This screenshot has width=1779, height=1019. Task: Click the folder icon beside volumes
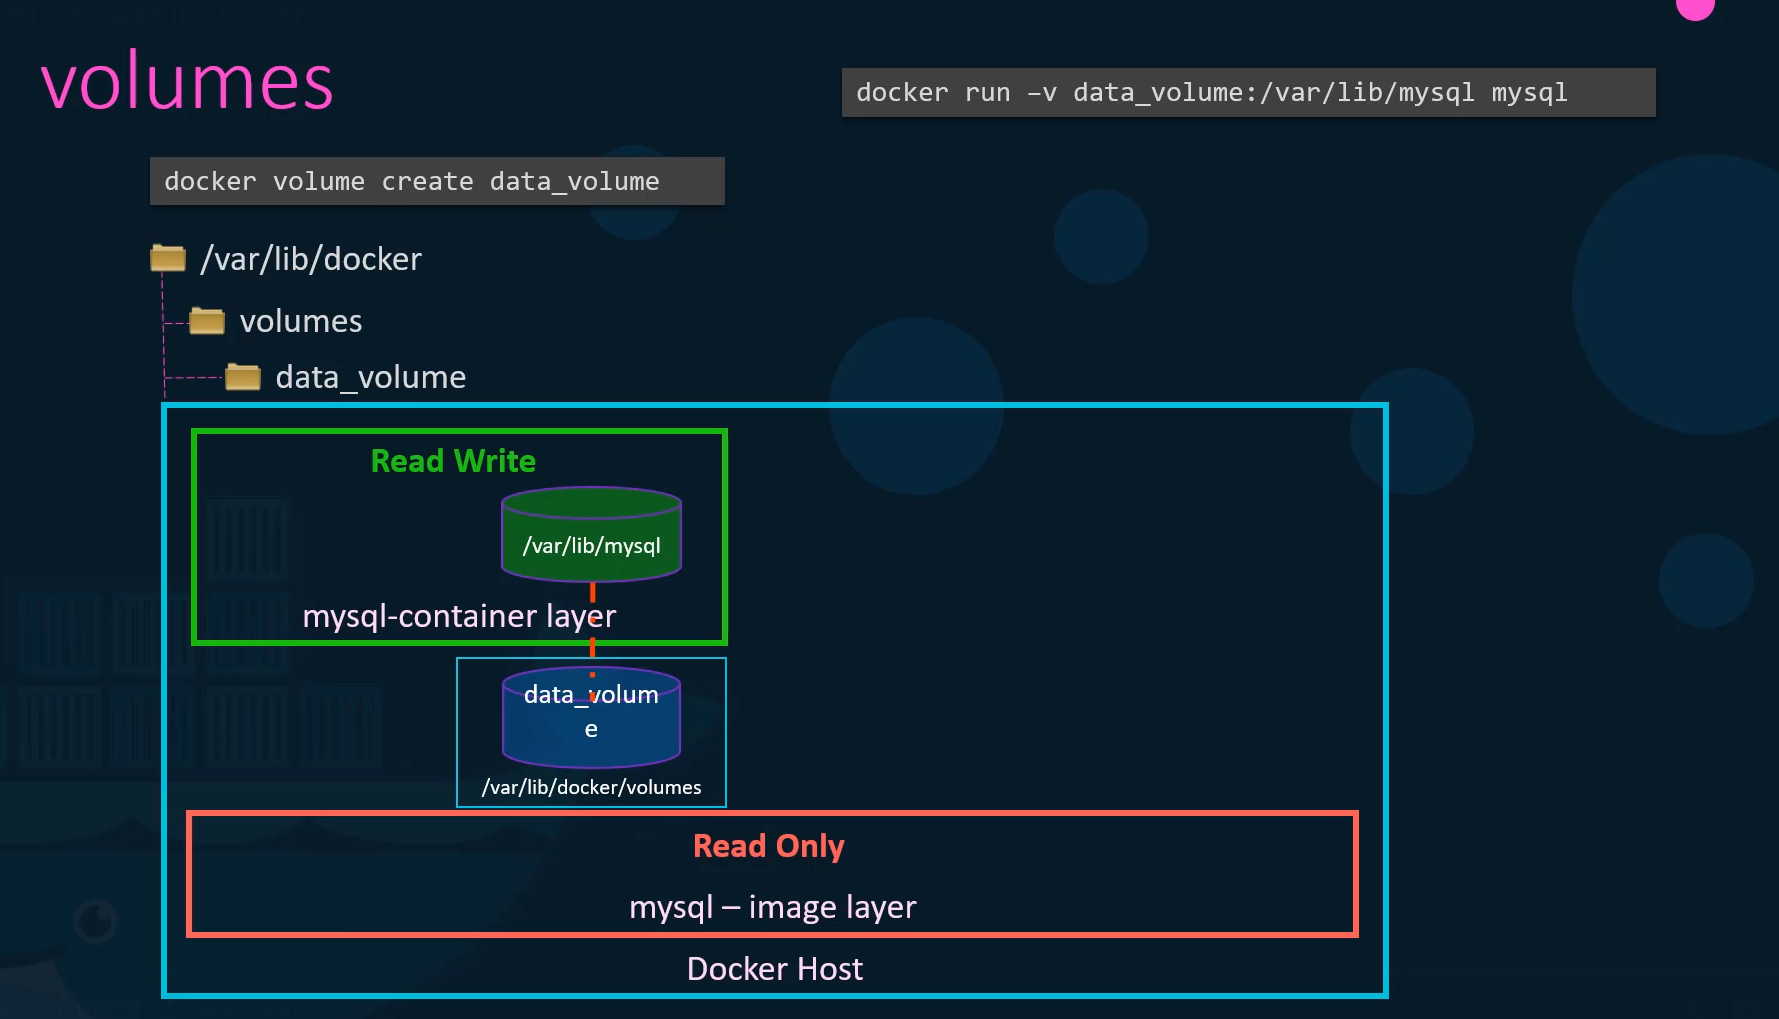[x=207, y=320]
